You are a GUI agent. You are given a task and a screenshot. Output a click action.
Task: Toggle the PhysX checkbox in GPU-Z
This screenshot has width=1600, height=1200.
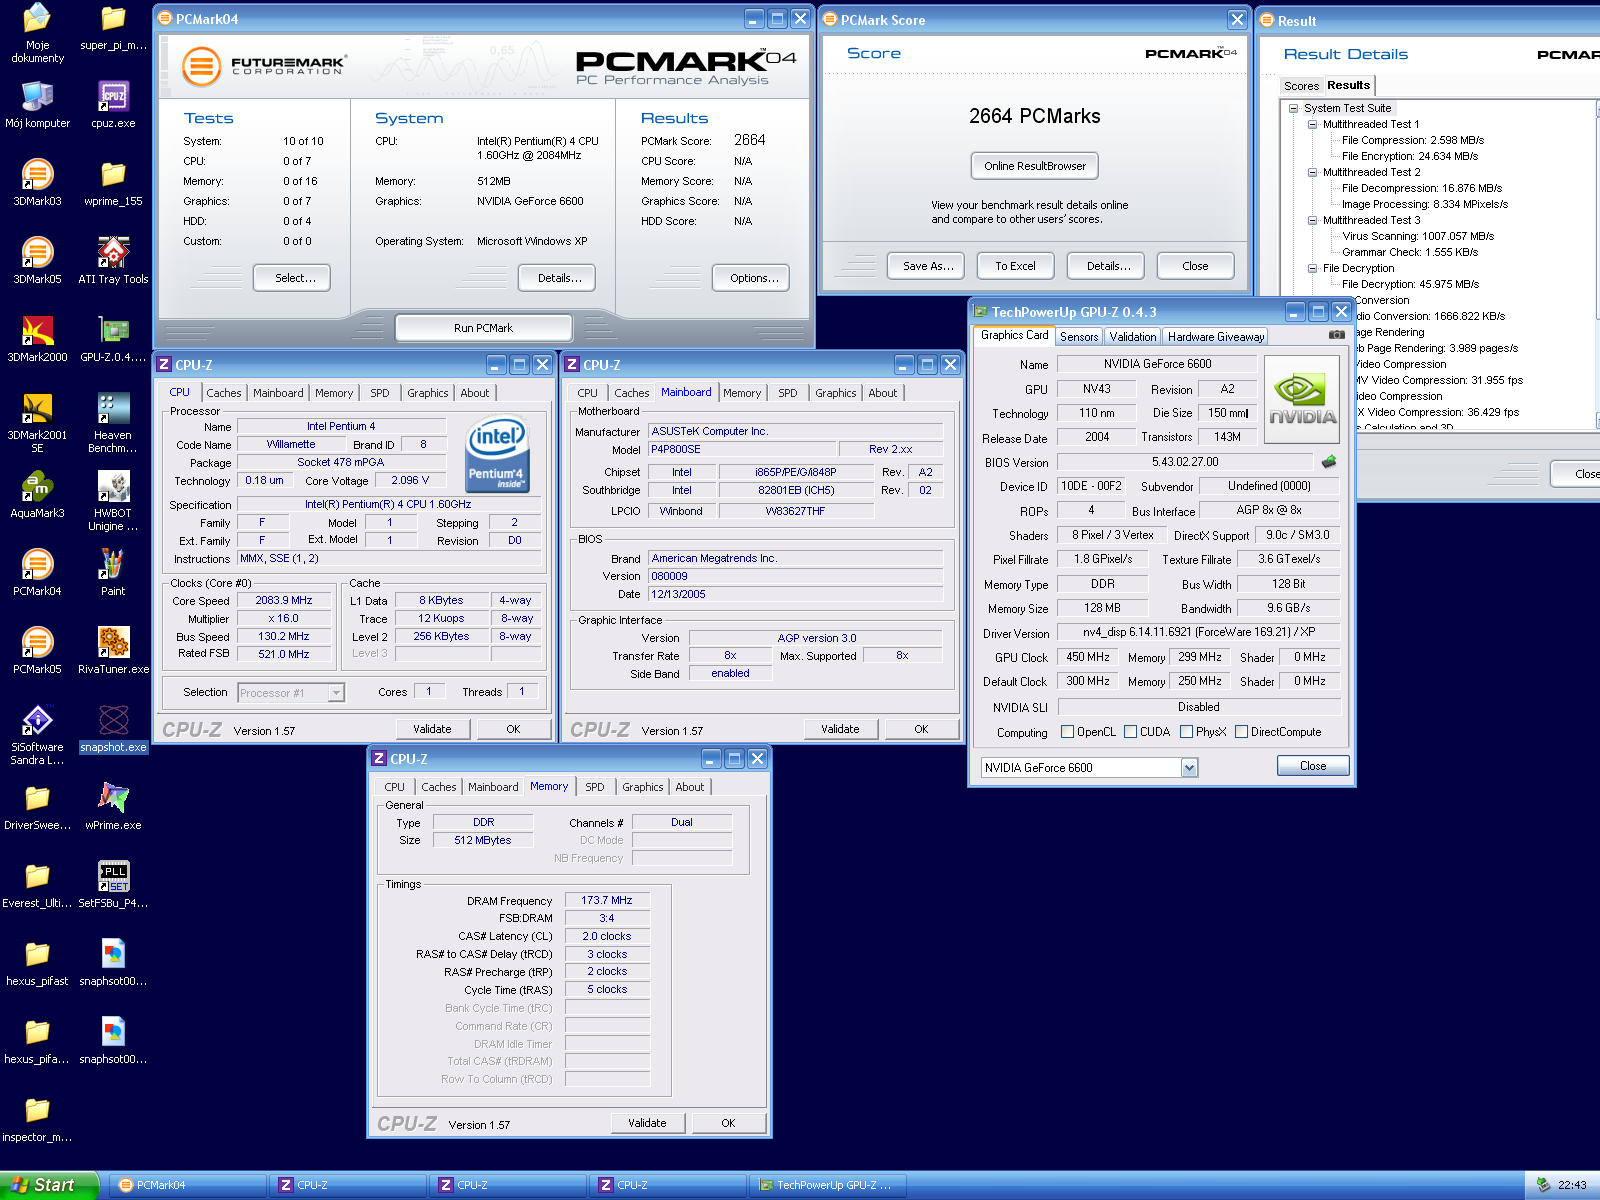point(1186,732)
